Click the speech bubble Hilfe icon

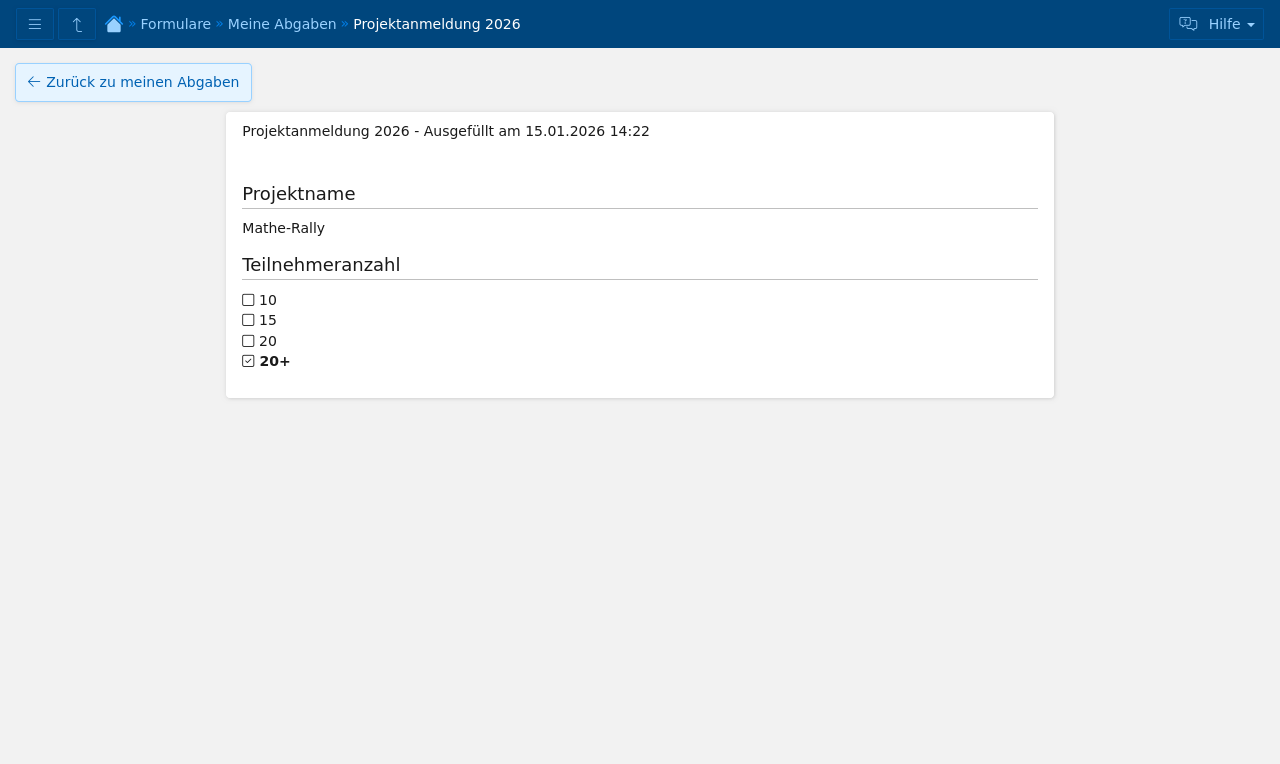pos(1188,24)
